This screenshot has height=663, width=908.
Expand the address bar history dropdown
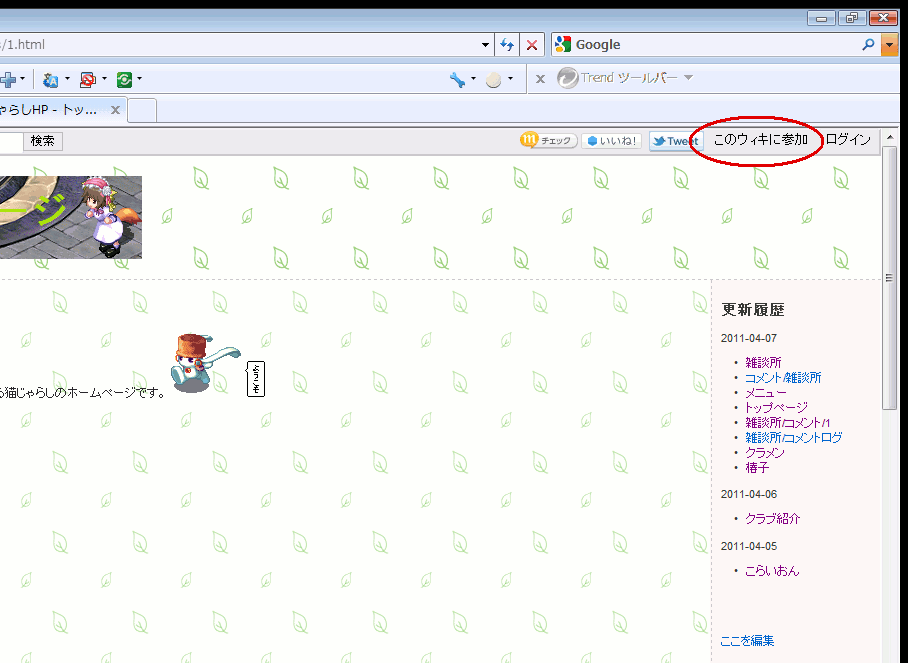coord(485,45)
